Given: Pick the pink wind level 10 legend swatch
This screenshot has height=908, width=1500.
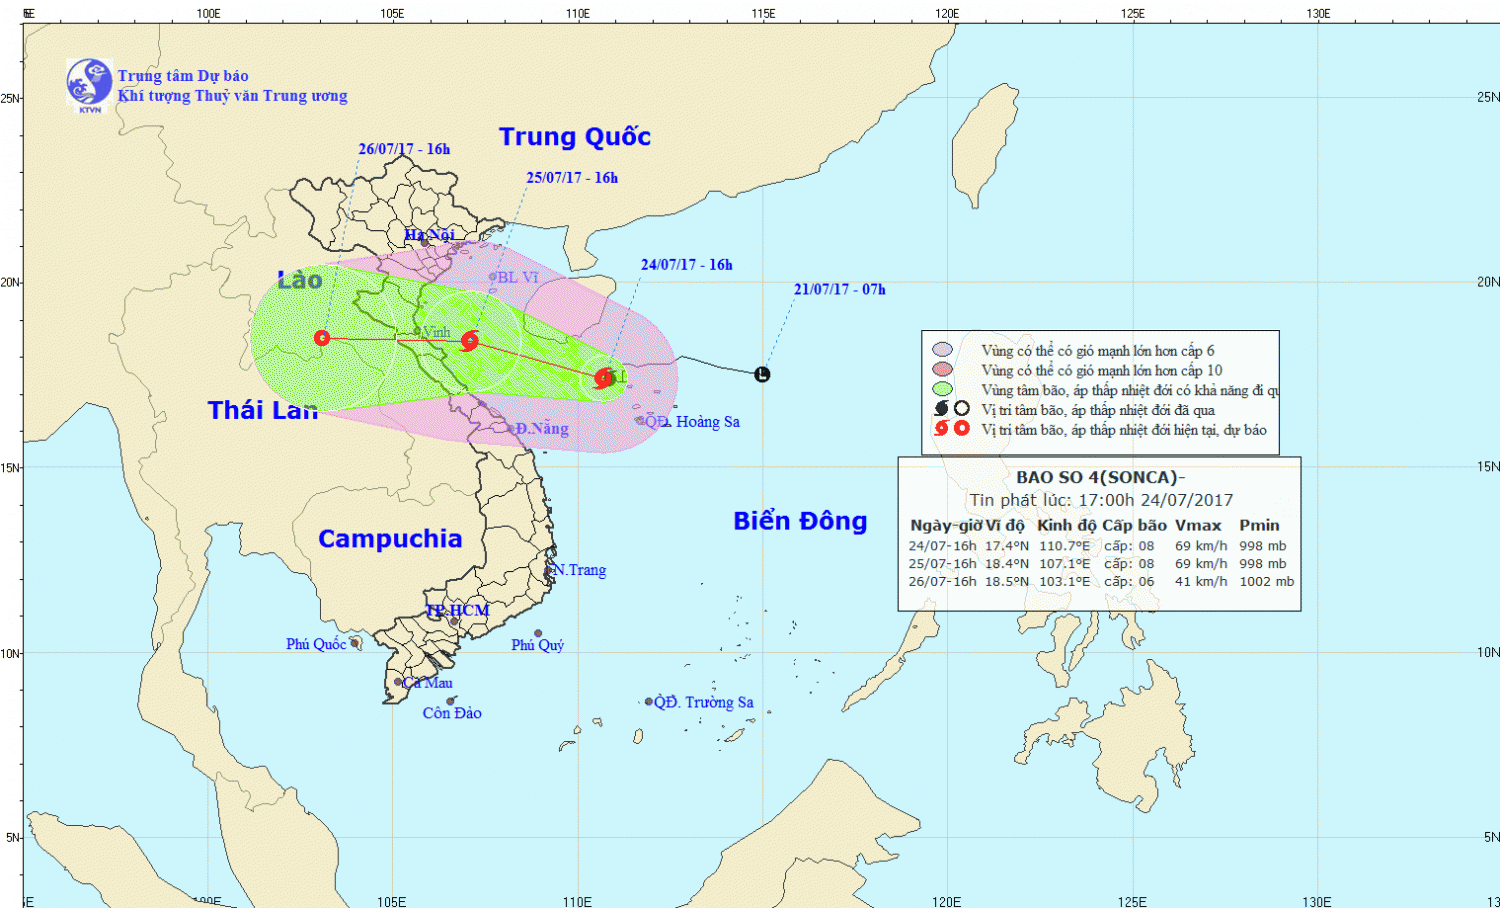Looking at the screenshot, I should pyautogui.click(x=942, y=369).
